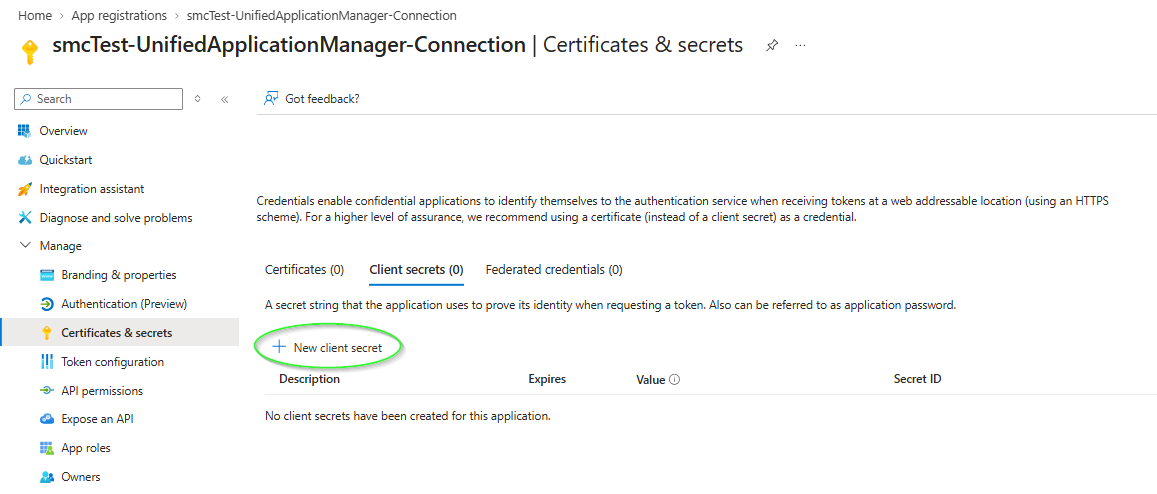Open App registrations breadcrumb link
The image size is (1157, 494).
click(x=119, y=15)
